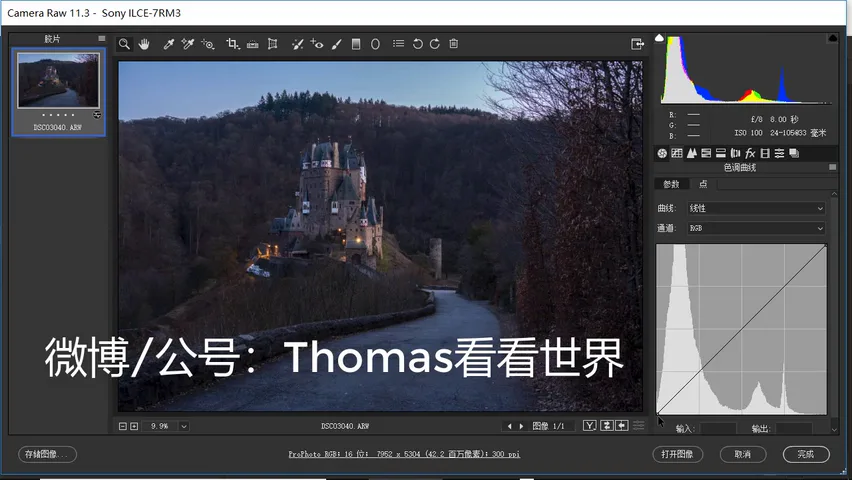The width and height of the screenshot is (852, 480).
Task: Select the Color Sampler tool
Action: 187,44
